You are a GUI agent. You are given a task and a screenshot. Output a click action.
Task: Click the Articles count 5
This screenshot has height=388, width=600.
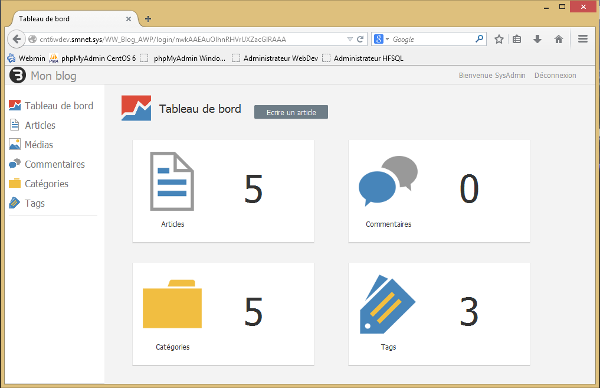pyautogui.click(x=254, y=189)
